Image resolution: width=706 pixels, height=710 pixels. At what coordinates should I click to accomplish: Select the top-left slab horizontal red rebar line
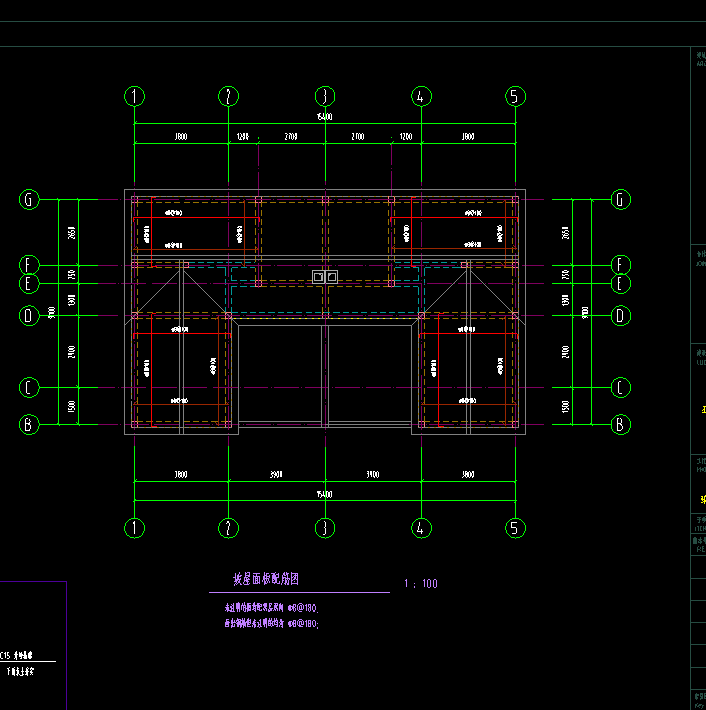pos(196,218)
